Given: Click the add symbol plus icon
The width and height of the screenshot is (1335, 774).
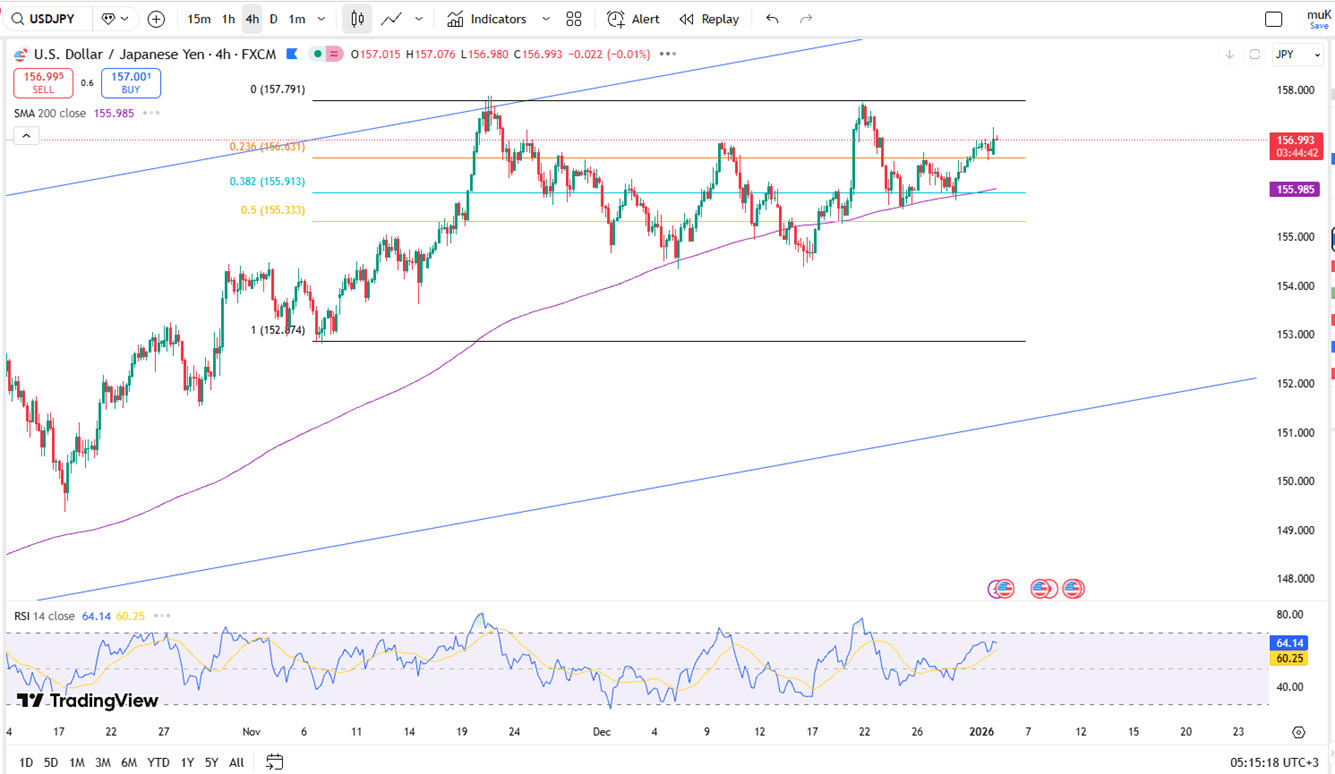Looking at the screenshot, I should click(x=156, y=19).
